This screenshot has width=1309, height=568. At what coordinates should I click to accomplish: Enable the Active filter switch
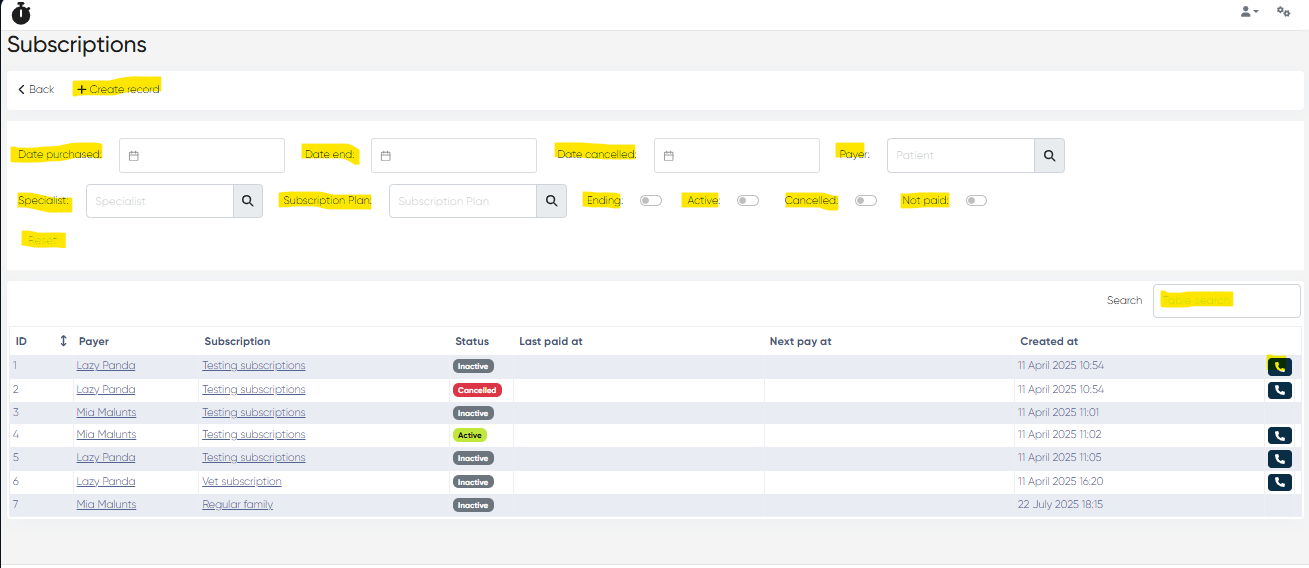tap(748, 201)
